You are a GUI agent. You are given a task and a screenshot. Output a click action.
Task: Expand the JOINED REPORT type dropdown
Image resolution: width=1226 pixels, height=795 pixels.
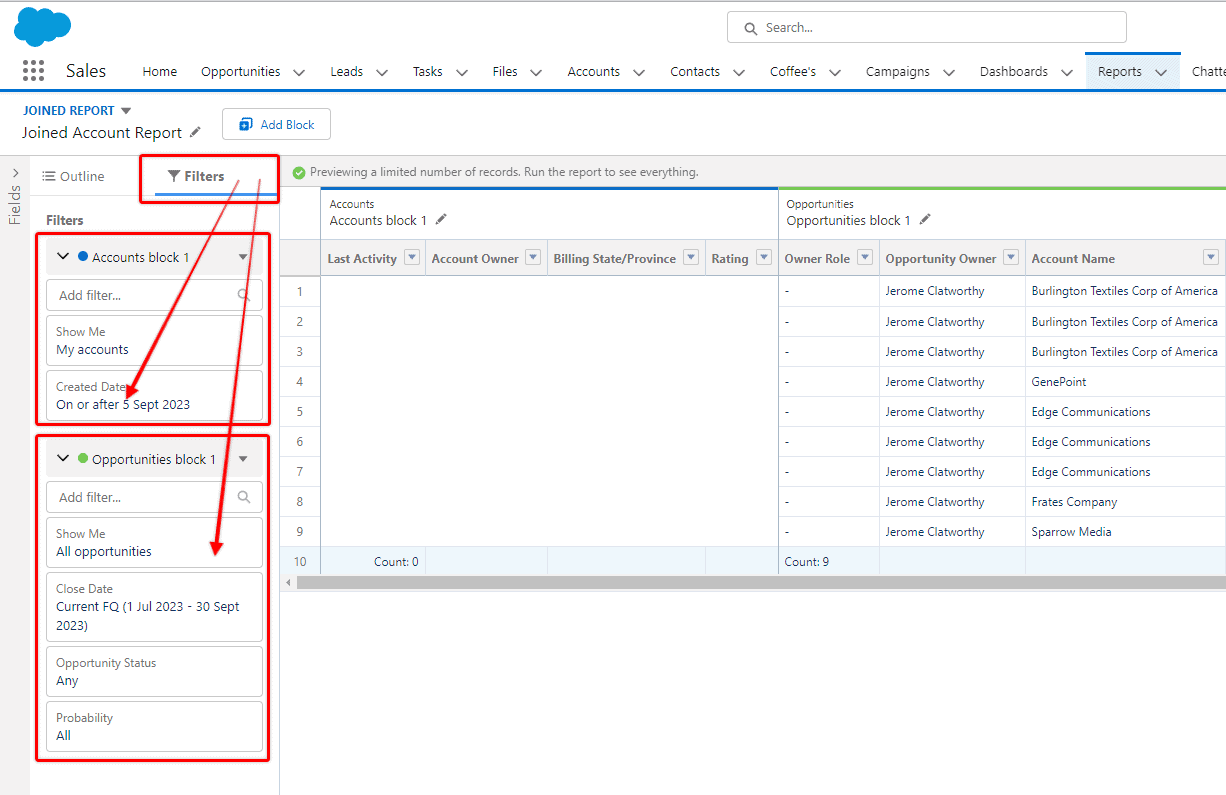point(124,110)
